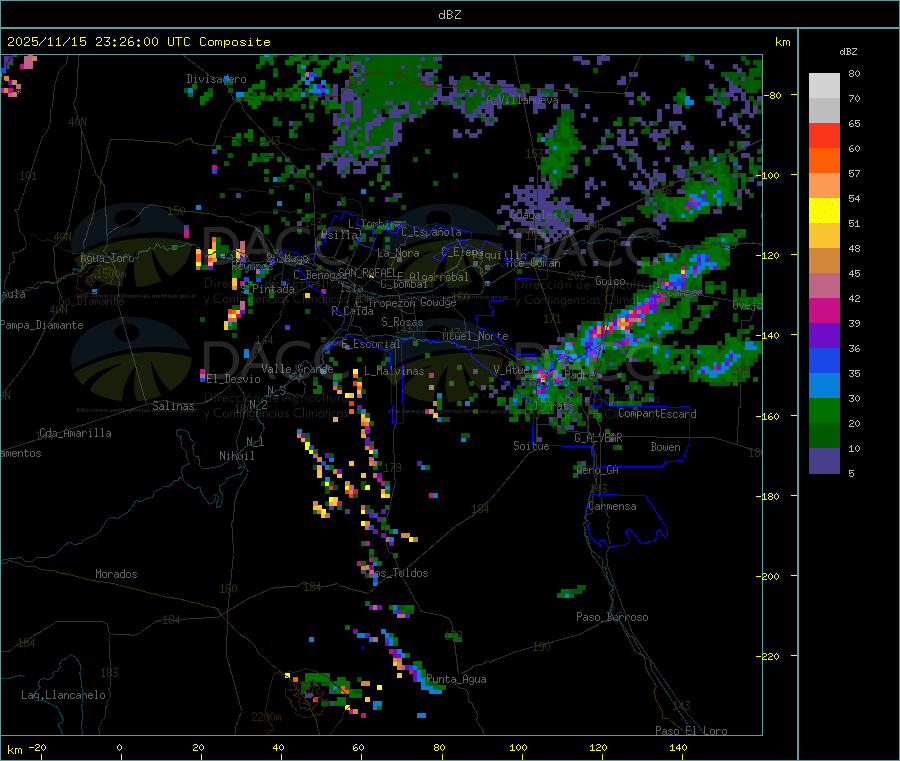Select the Carmensa location label

(612, 506)
